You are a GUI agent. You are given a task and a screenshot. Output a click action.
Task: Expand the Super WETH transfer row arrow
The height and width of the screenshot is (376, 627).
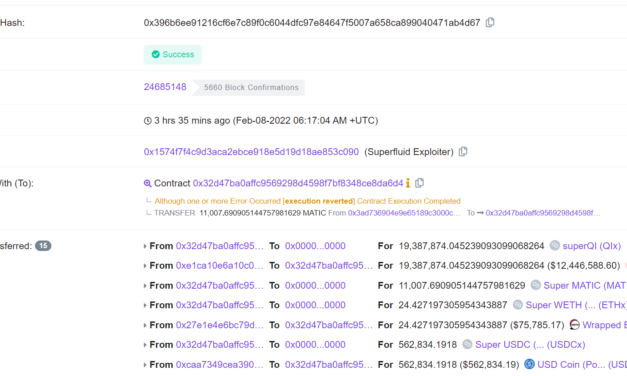pyautogui.click(x=145, y=305)
